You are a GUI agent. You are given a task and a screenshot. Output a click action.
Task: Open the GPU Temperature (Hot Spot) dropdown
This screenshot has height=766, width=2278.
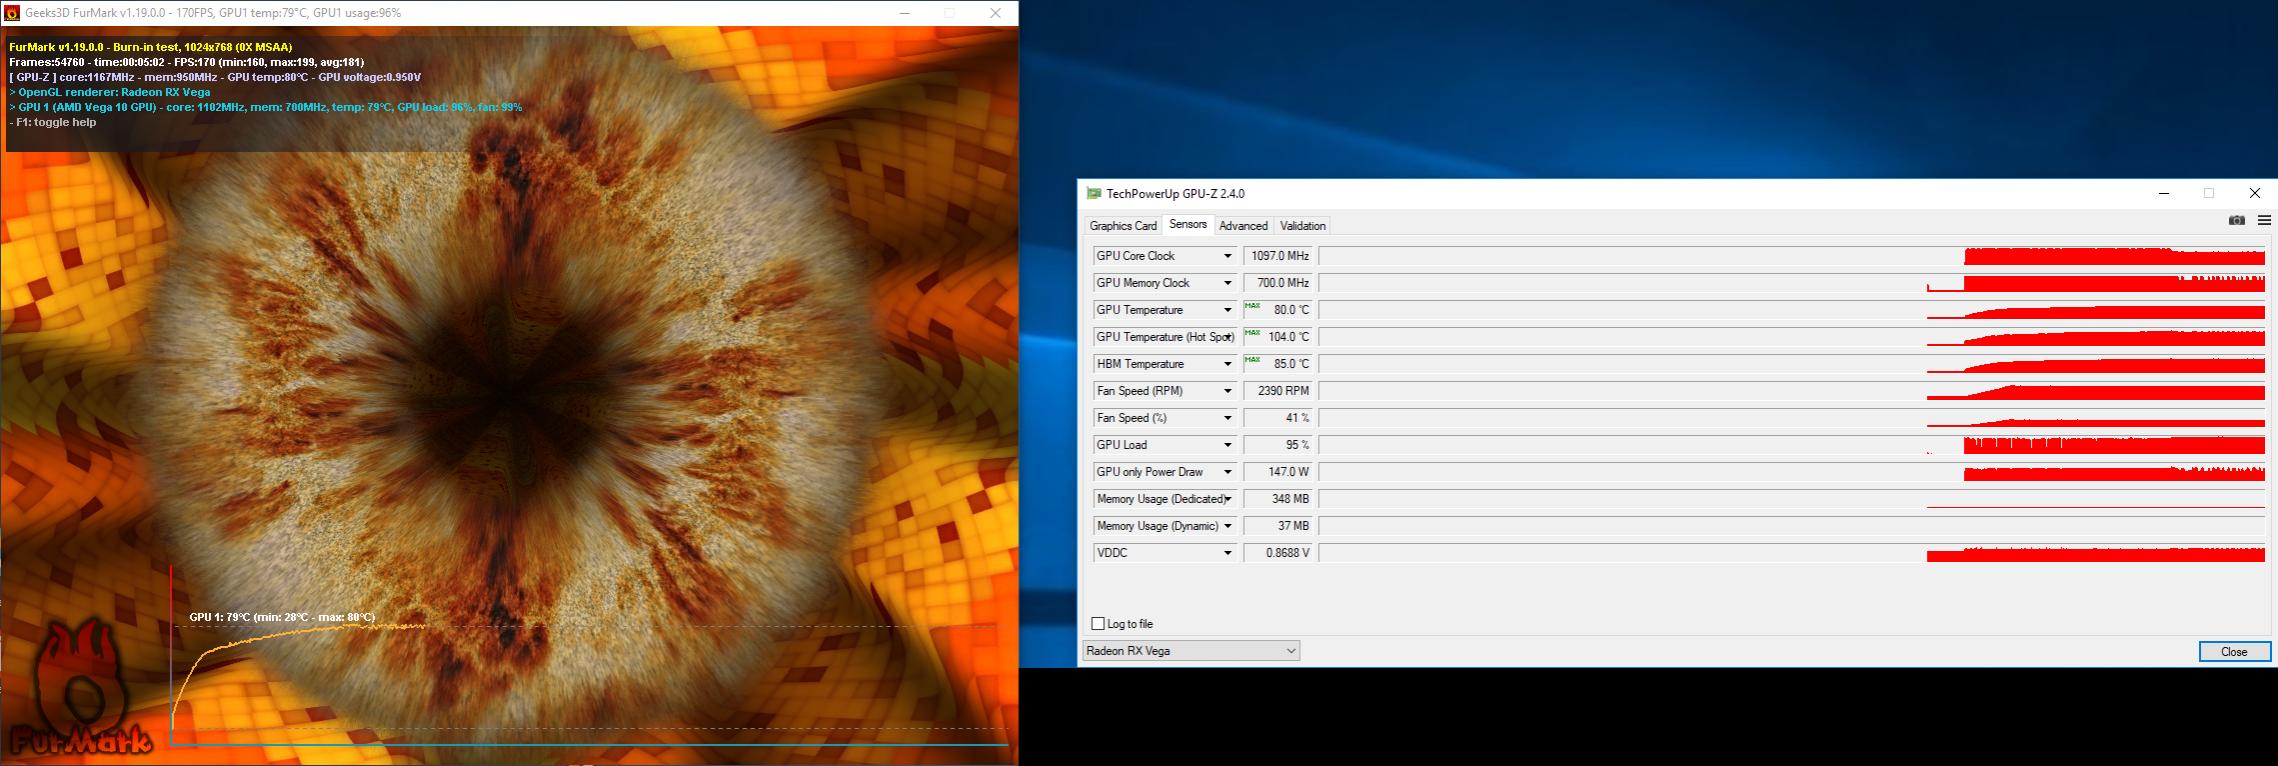(1228, 337)
